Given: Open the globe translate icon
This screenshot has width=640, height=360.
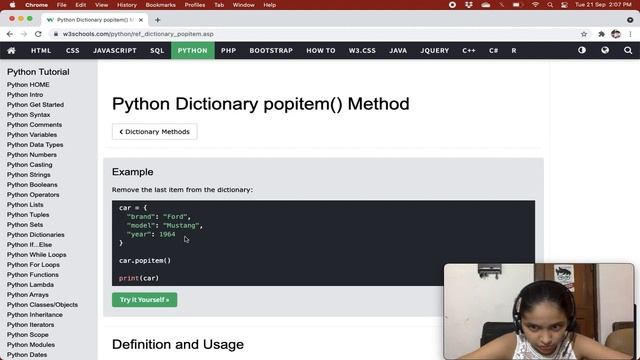Looking at the screenshot, I should click(x=605, y=50).
